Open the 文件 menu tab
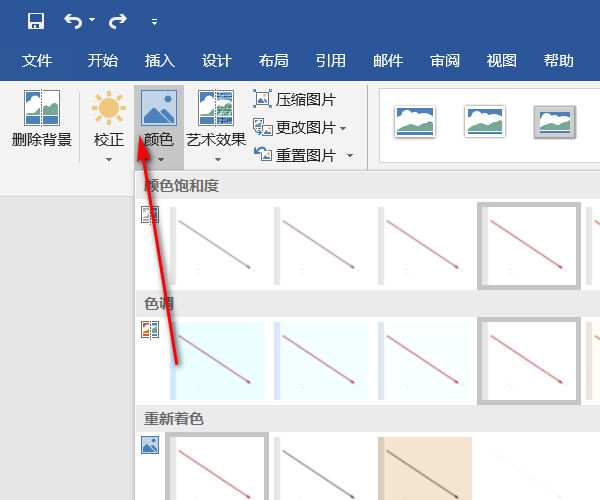This screenshot has width=600, height=500. click(37, 60)
